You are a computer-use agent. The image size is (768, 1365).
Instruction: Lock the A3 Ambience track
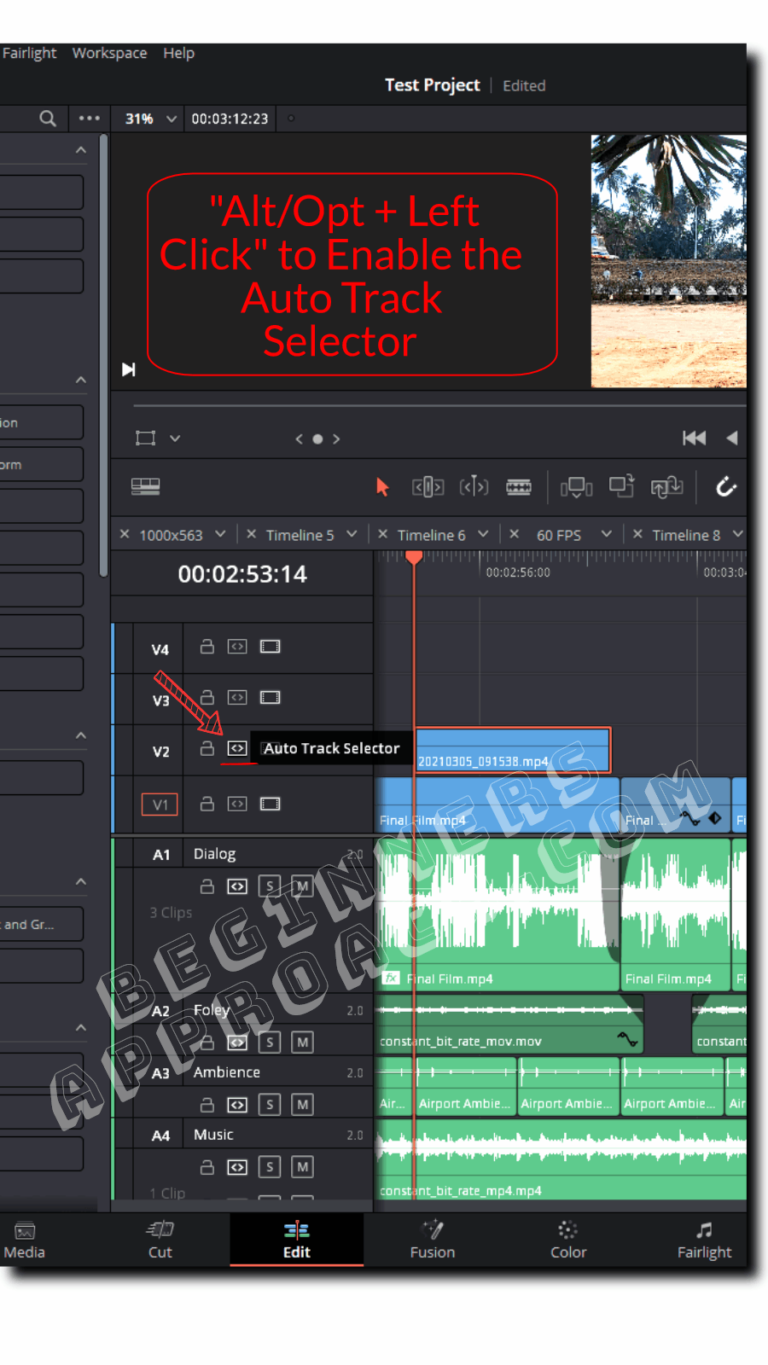click(207, 1105)
